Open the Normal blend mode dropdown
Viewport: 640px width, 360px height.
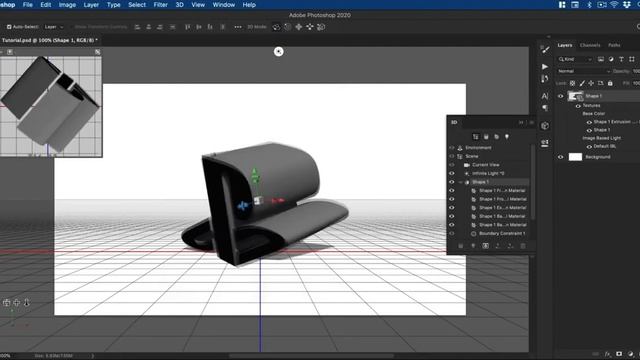(584, 71)
